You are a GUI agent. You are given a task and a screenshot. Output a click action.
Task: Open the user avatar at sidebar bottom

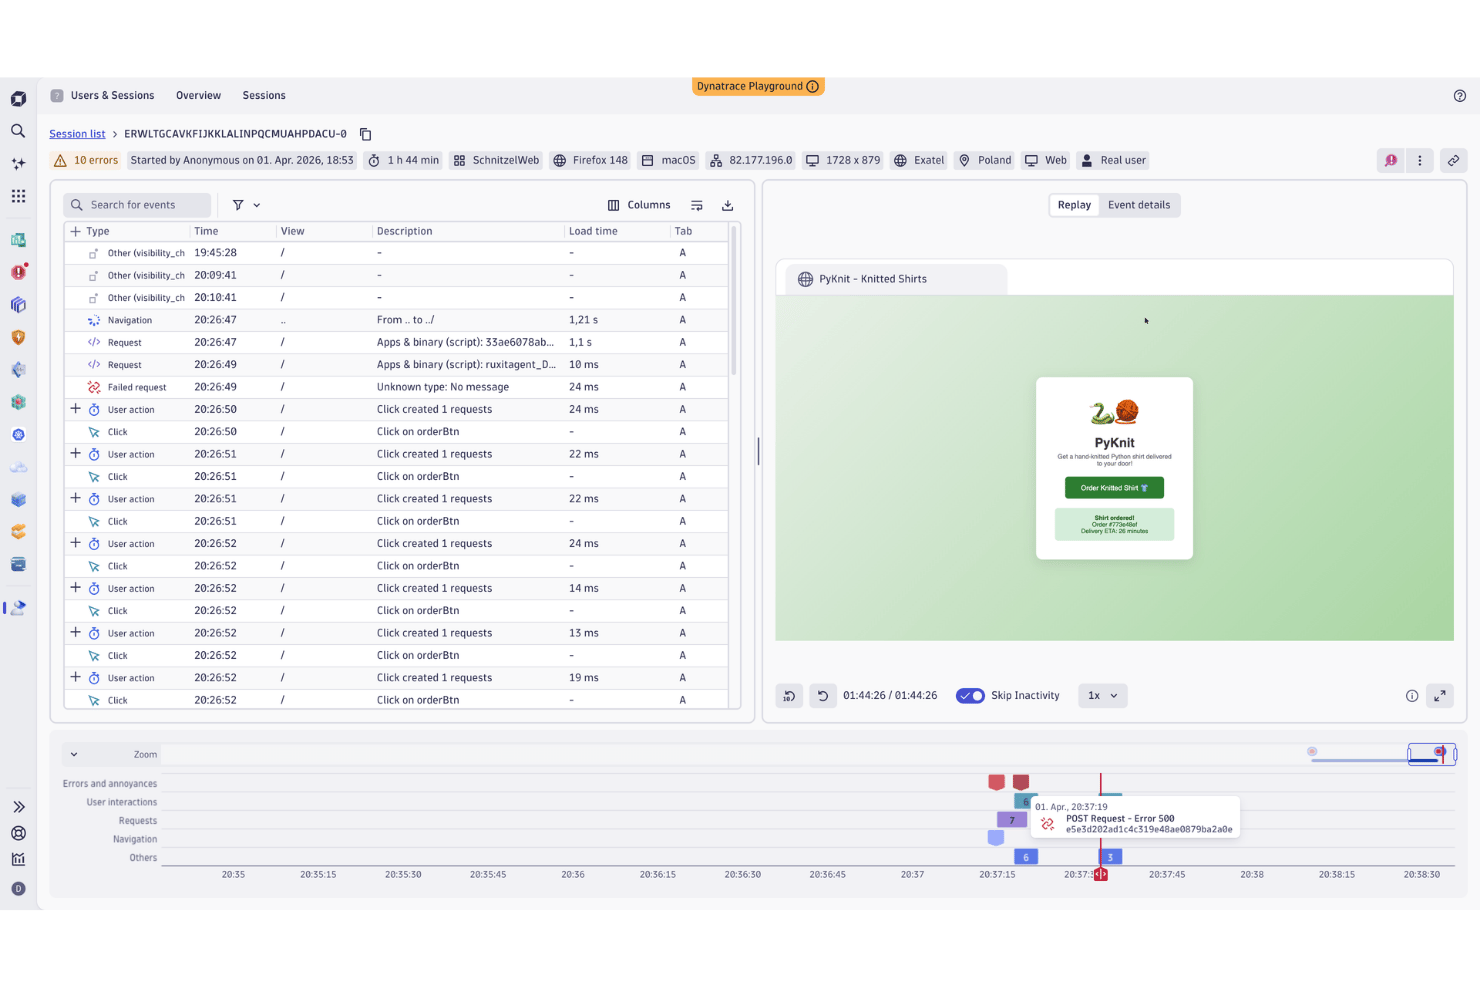[x=18, y=889]
